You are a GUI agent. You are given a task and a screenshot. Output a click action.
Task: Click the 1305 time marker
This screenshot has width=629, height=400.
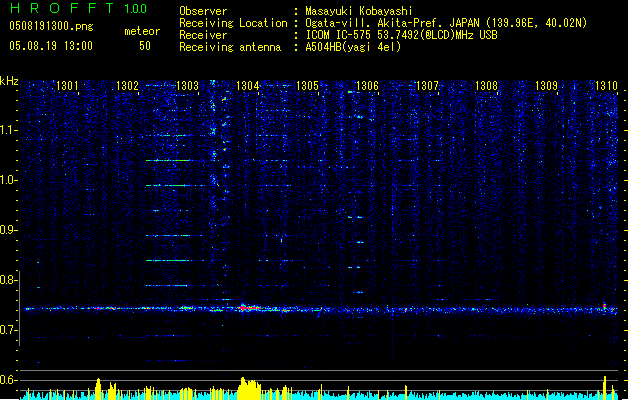(307, 86)
